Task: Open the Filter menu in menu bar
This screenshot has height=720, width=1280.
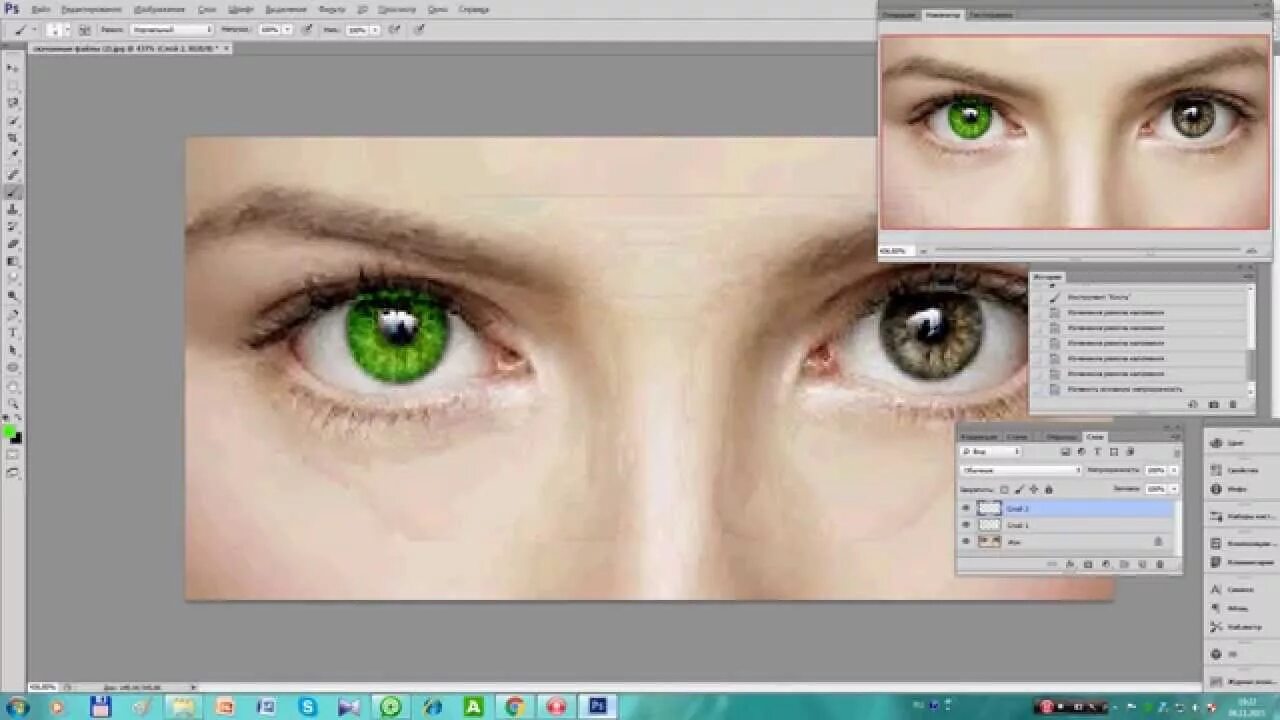Action: pyautogui.click(x=331, y=9)
